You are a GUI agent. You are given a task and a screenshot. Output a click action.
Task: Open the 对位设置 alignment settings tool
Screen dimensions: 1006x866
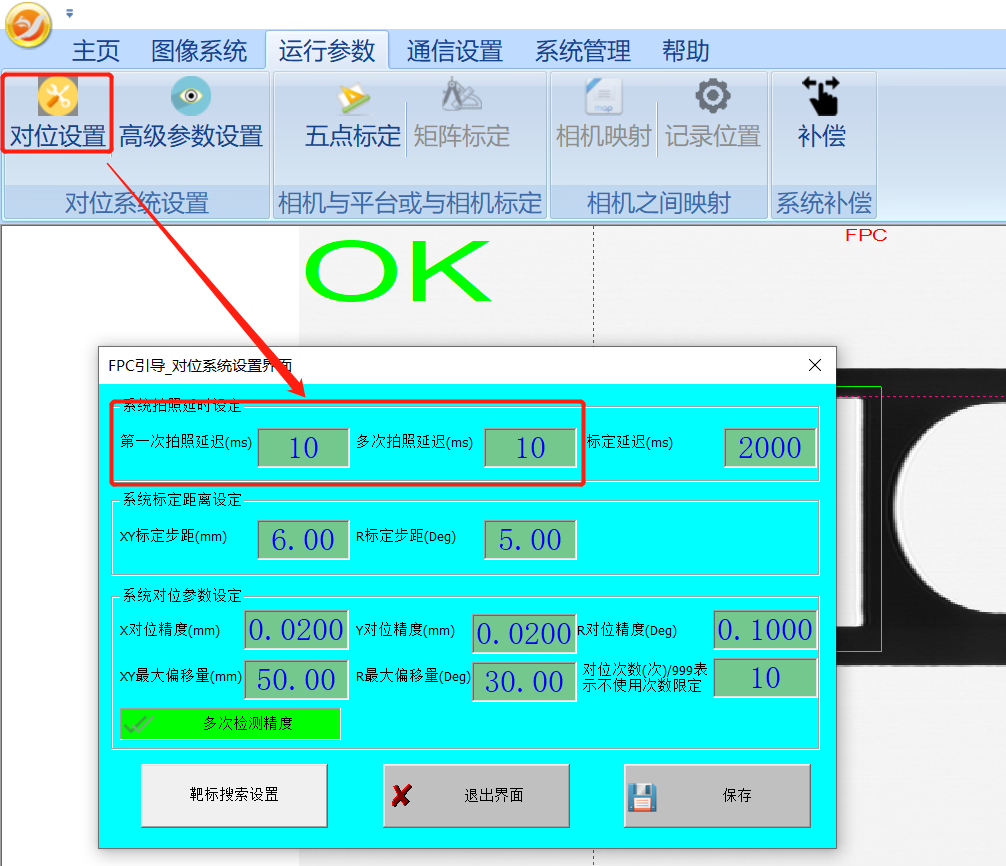point(58,113)
